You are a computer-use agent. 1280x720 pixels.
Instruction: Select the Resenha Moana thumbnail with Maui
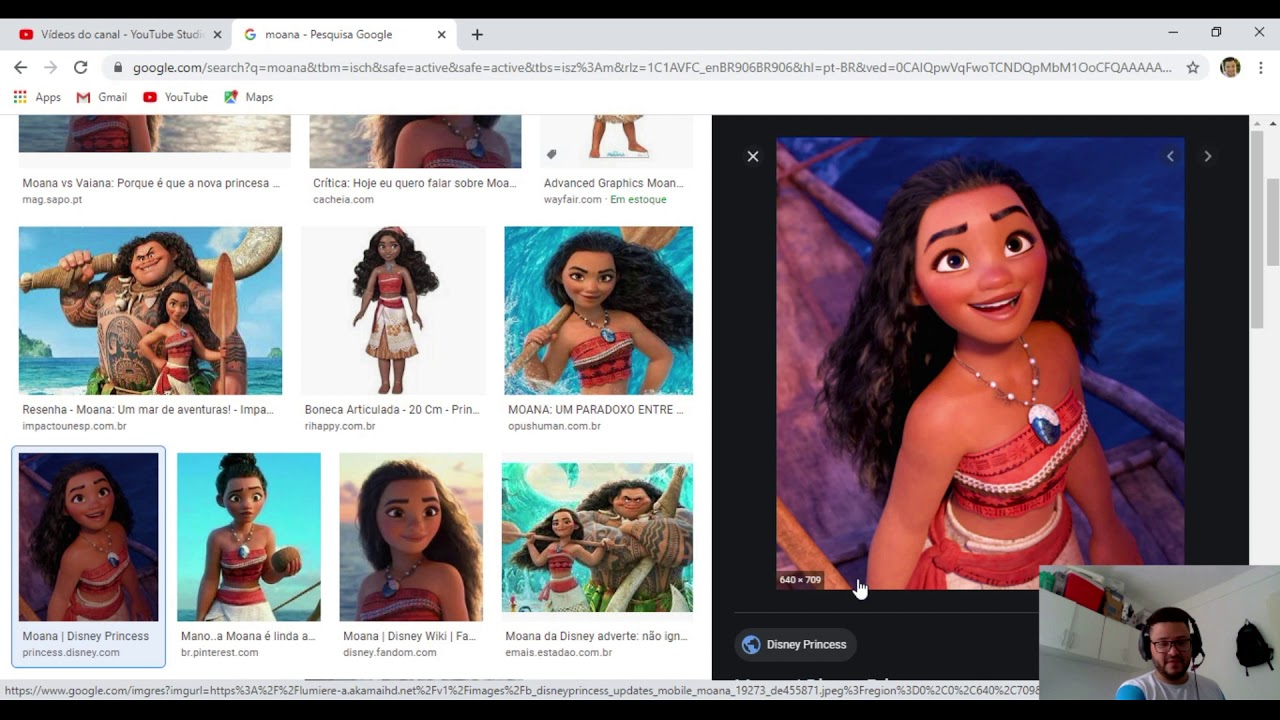150,311
